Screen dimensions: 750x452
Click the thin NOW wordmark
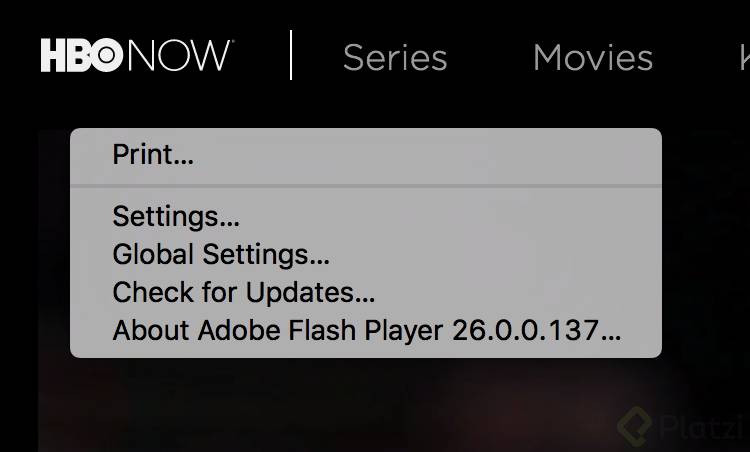point(179,55)
